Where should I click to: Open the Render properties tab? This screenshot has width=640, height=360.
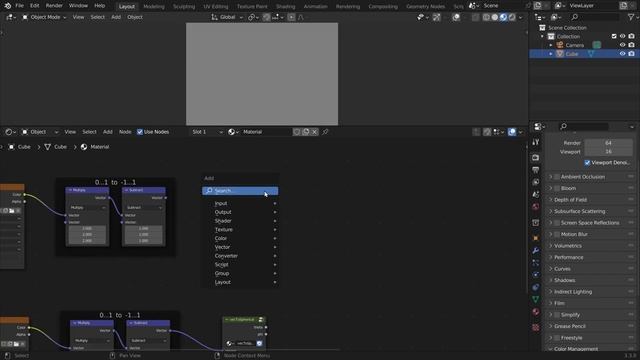click(536, 158)
